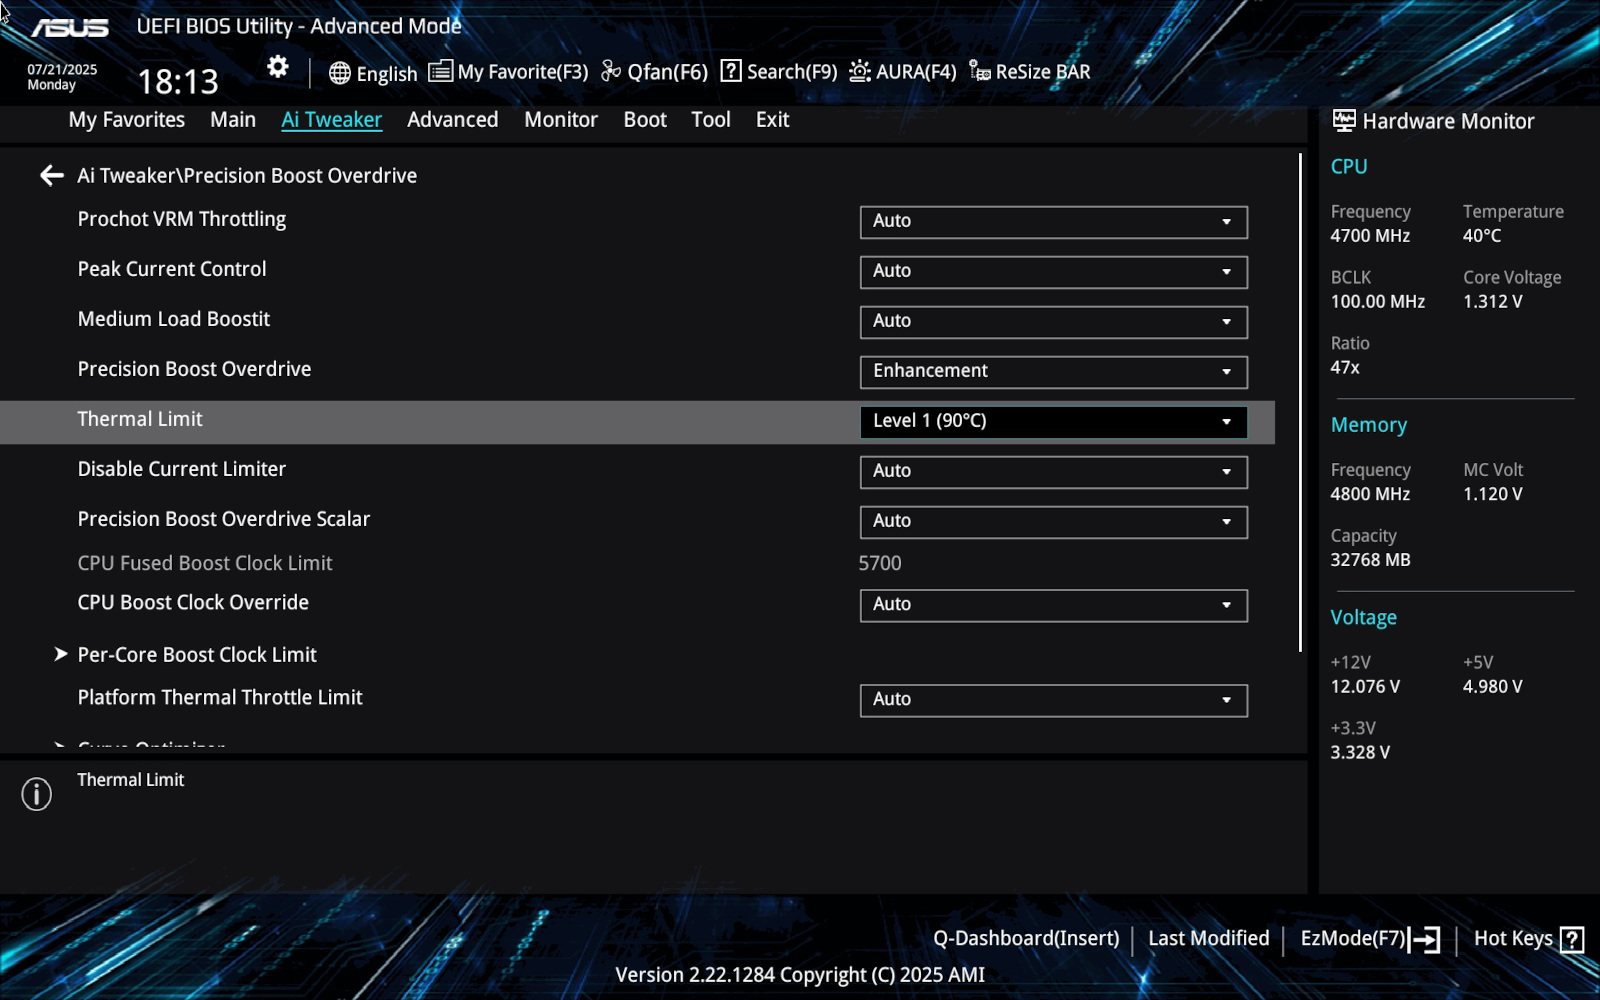This screenshot has width=1600, height=1000.
Task: Click the settings list scrollbar
Action: [1300, 402]
